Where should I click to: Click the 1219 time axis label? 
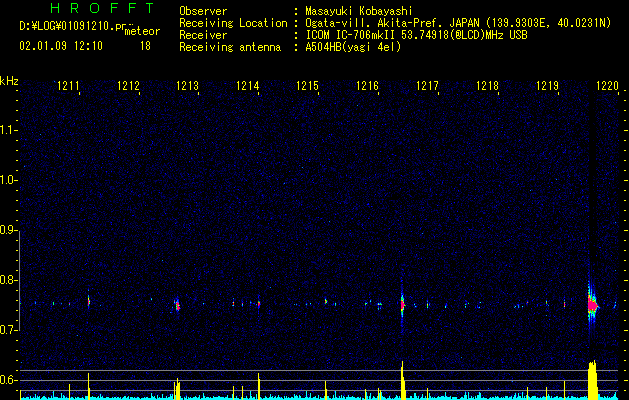pyautogui.click(x=548, y=85)
